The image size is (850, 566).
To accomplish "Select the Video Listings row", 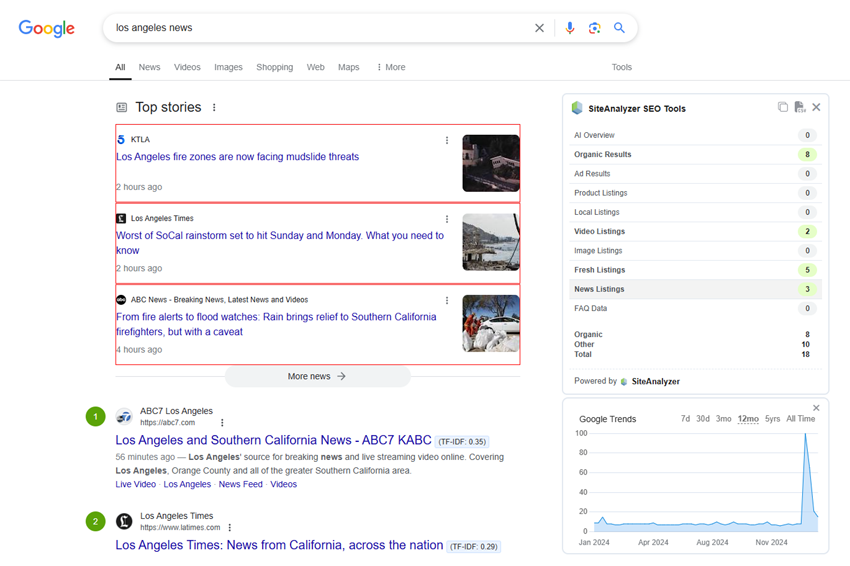I will 696,231.
